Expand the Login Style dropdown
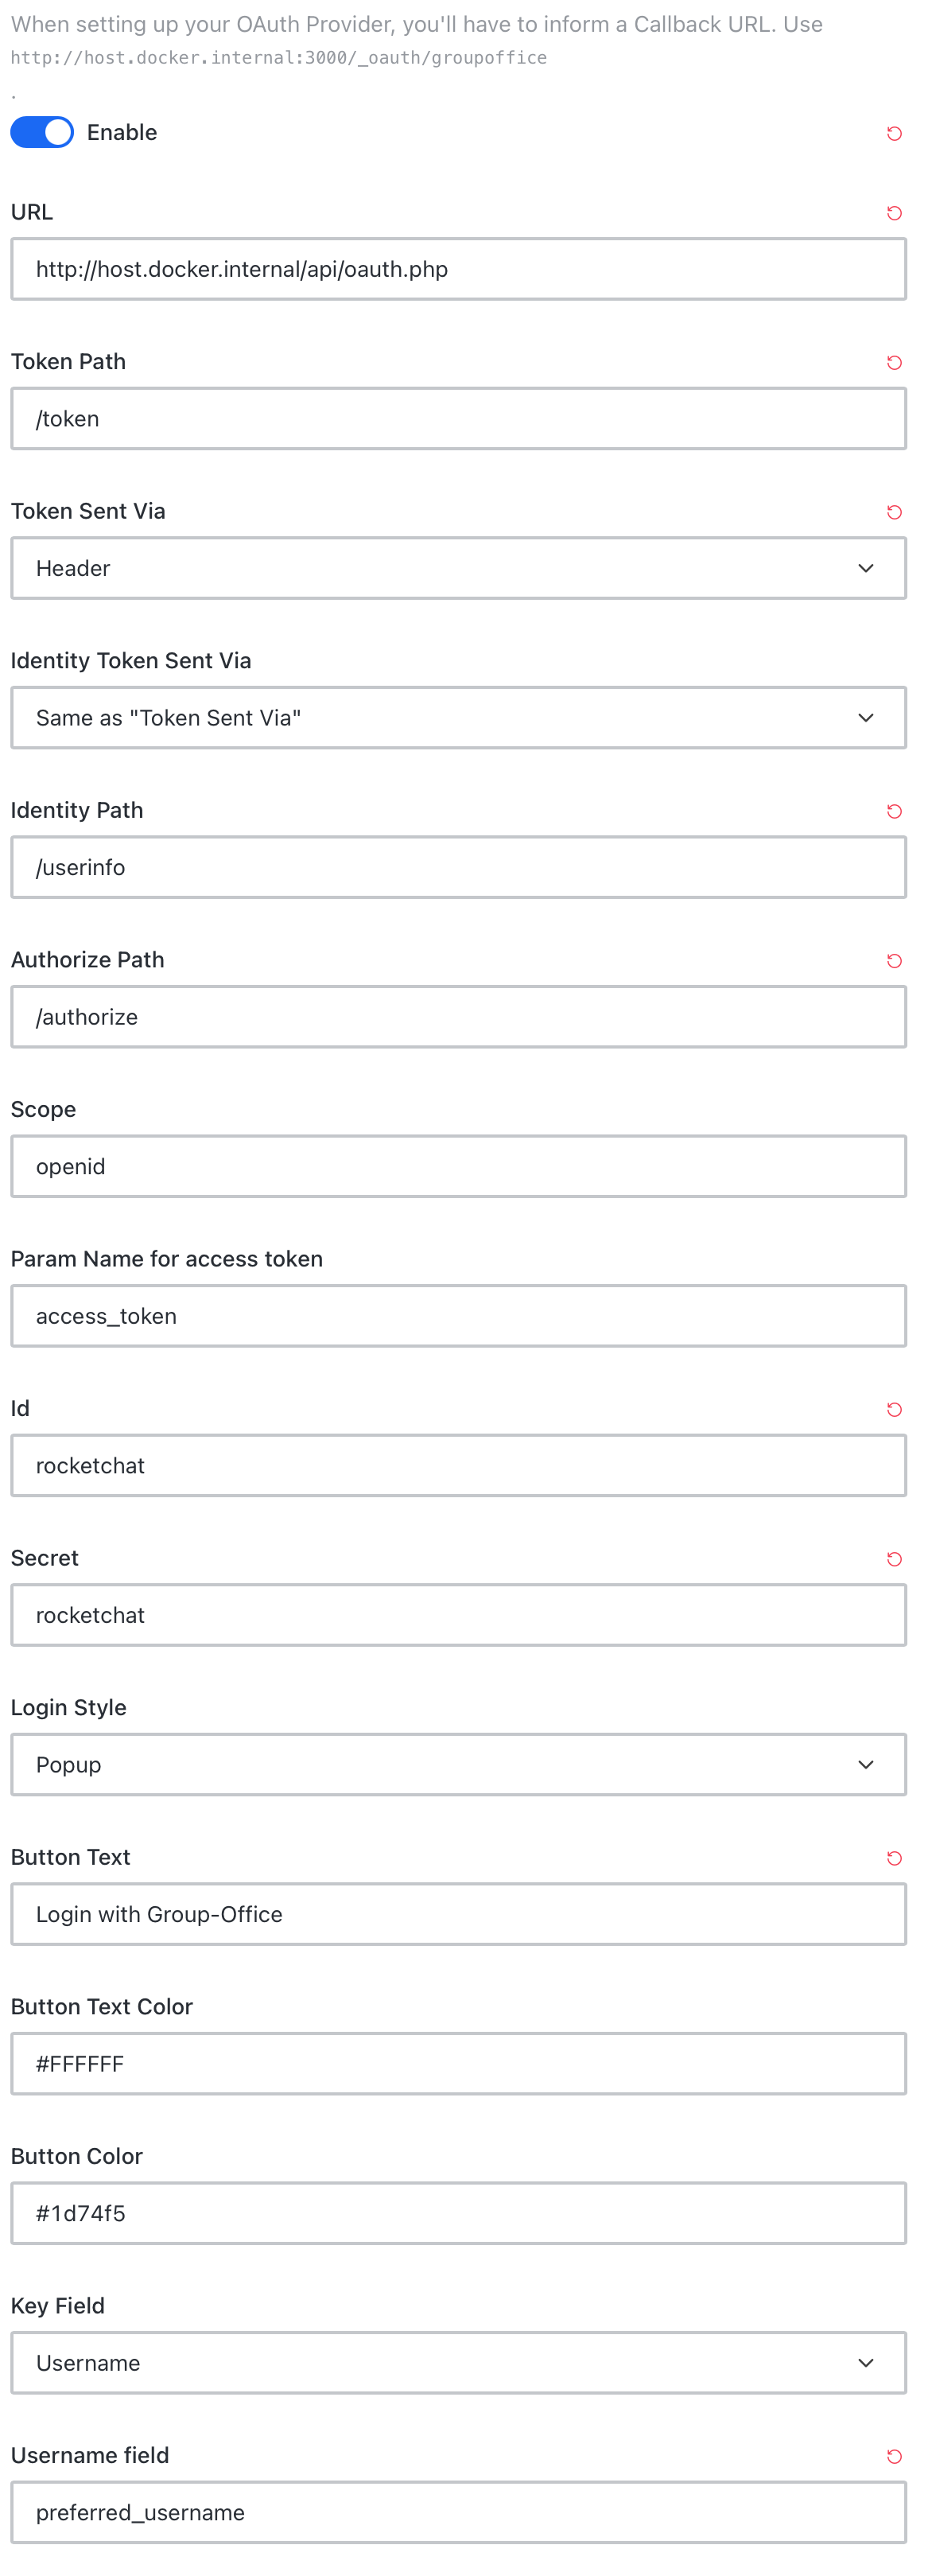This screenshot has width=932, height=2576. pos(458,1764)
